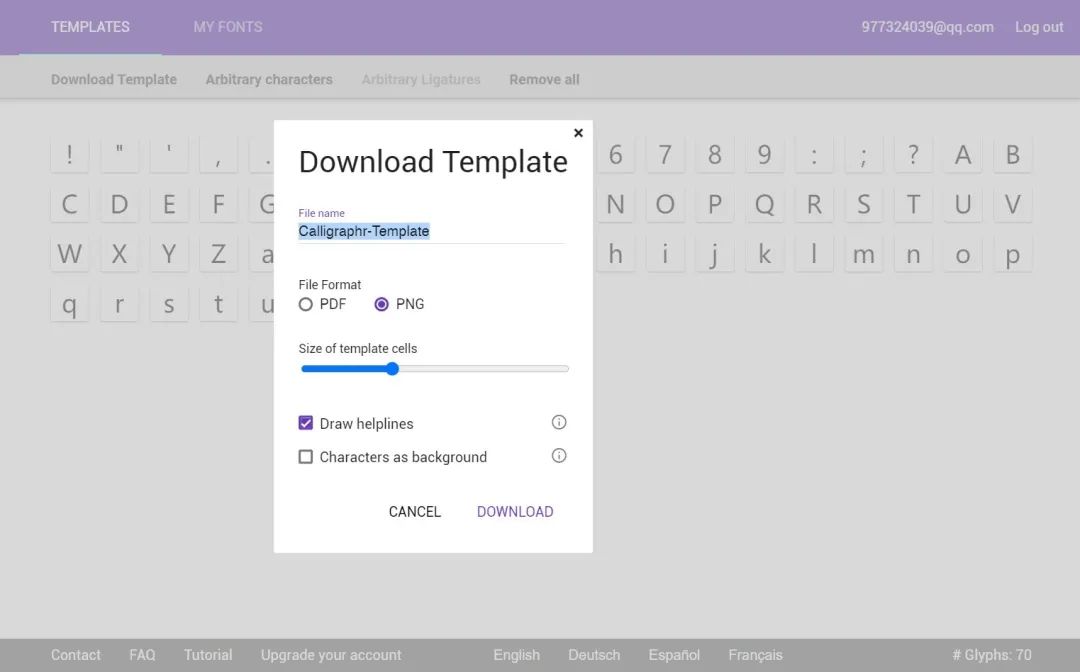
Task: Uncheck Draw helplines checkbox
Action: (306, 423)
